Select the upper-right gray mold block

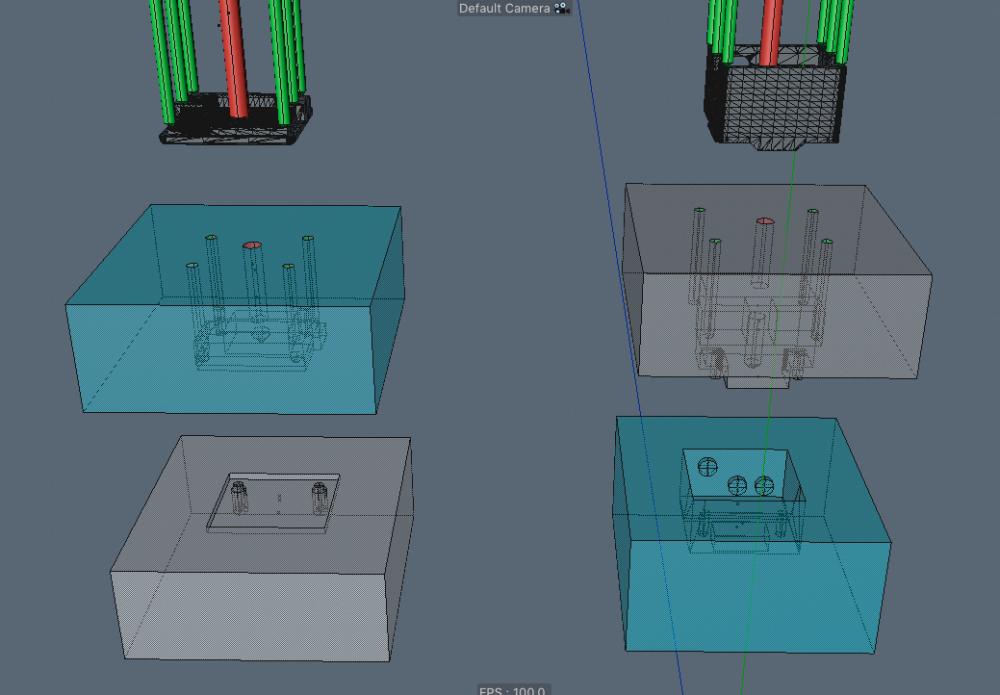coord(880,300)
